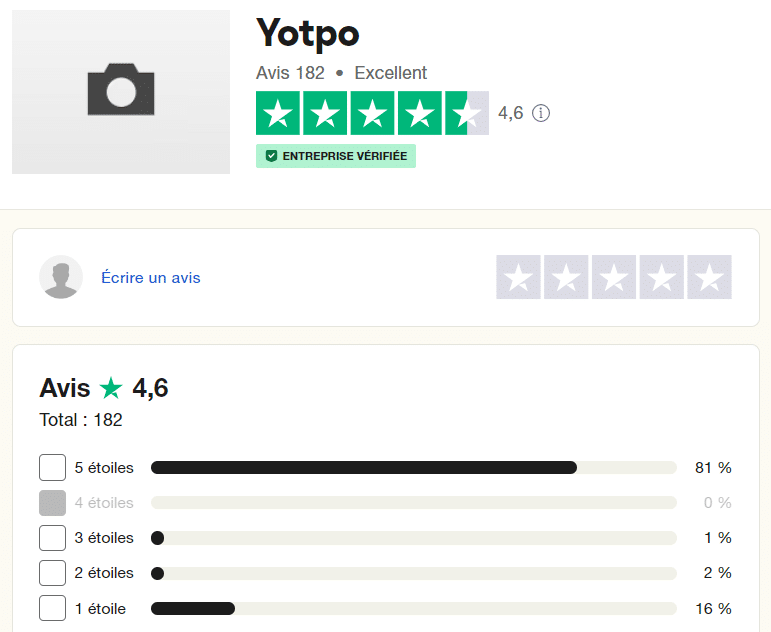The width and height of the screenshot is (771, 632).
Task: Check the 5 étoiles filter checkbox
Action: click(x=53, y=467)
